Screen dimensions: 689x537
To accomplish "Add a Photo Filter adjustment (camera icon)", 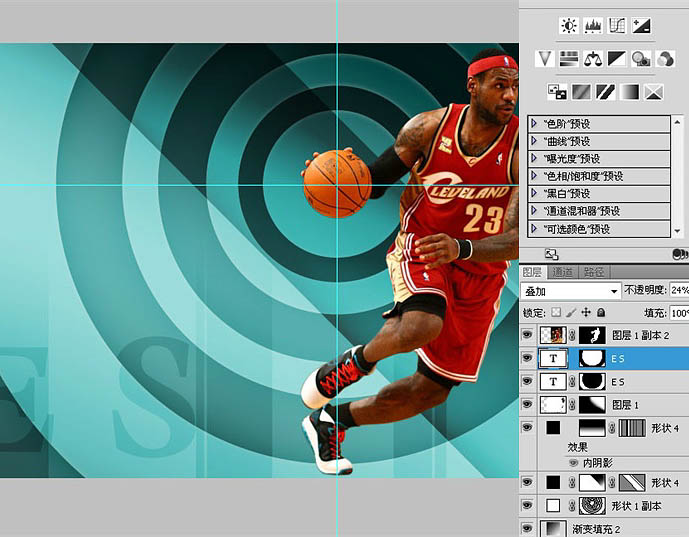I will pos(641,58).
